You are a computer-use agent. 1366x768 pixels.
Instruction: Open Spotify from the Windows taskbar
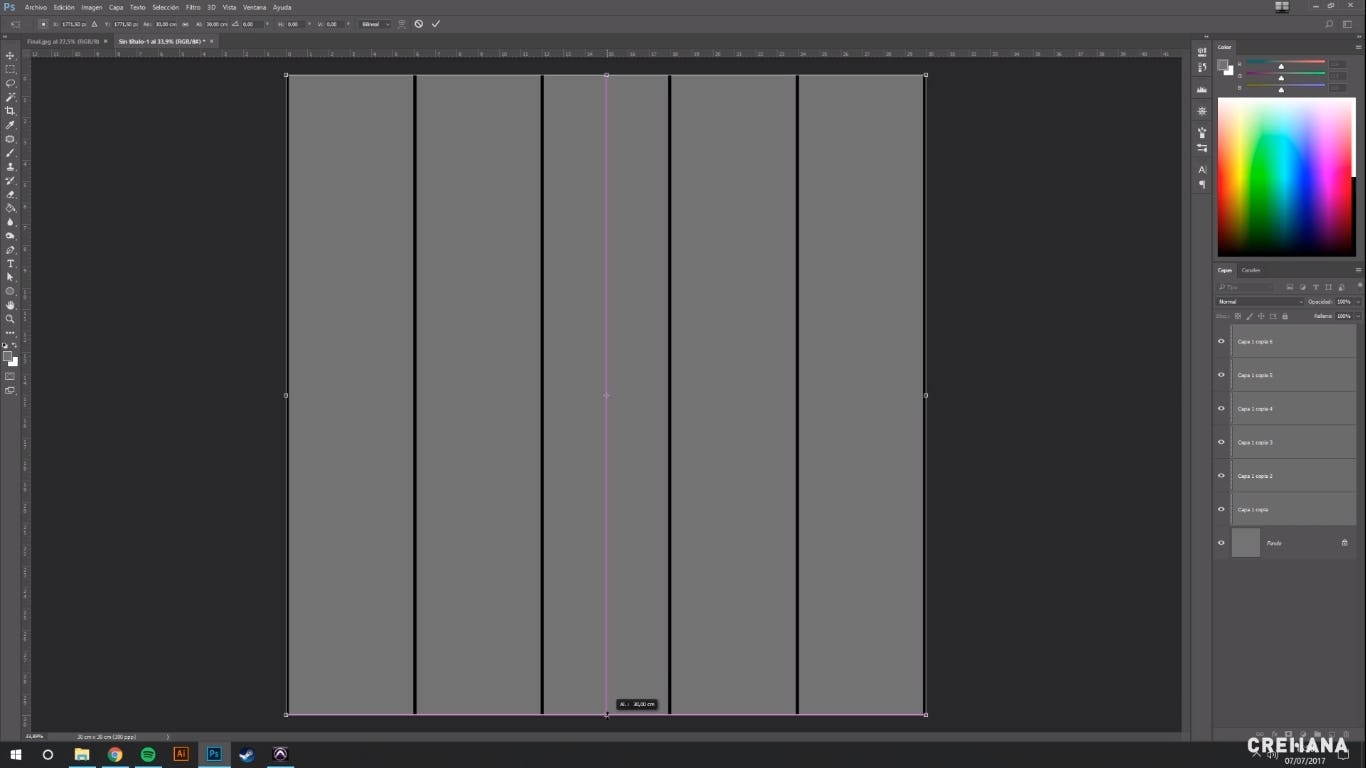148,754
